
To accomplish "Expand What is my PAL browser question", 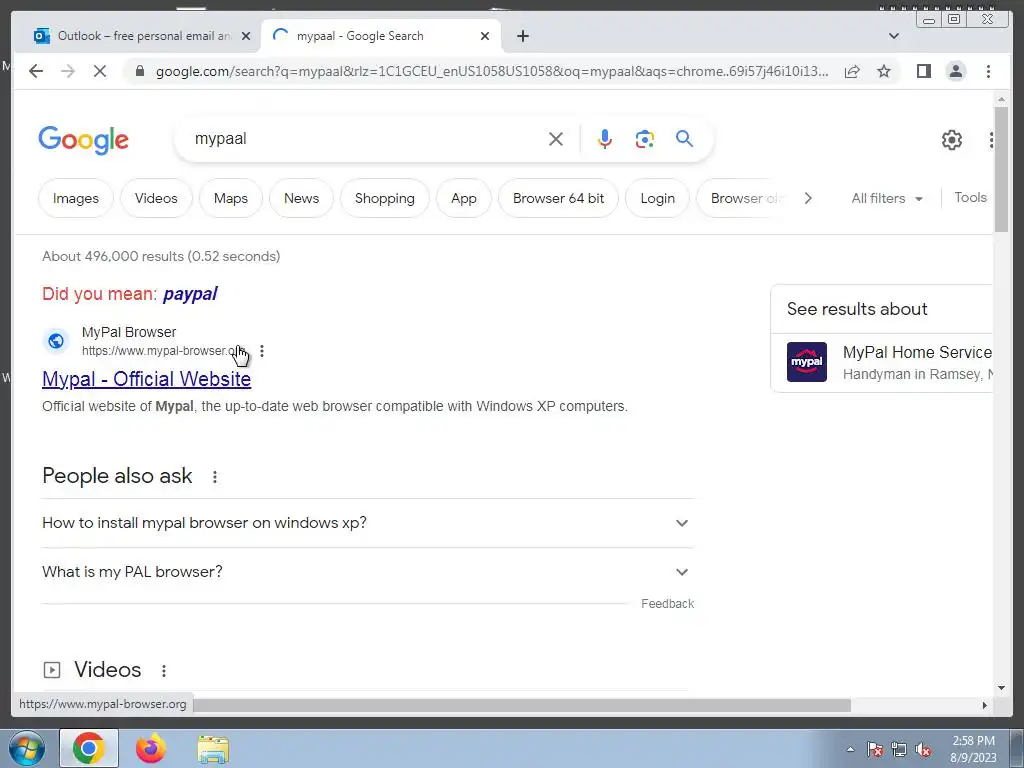I will click(368, 572).
